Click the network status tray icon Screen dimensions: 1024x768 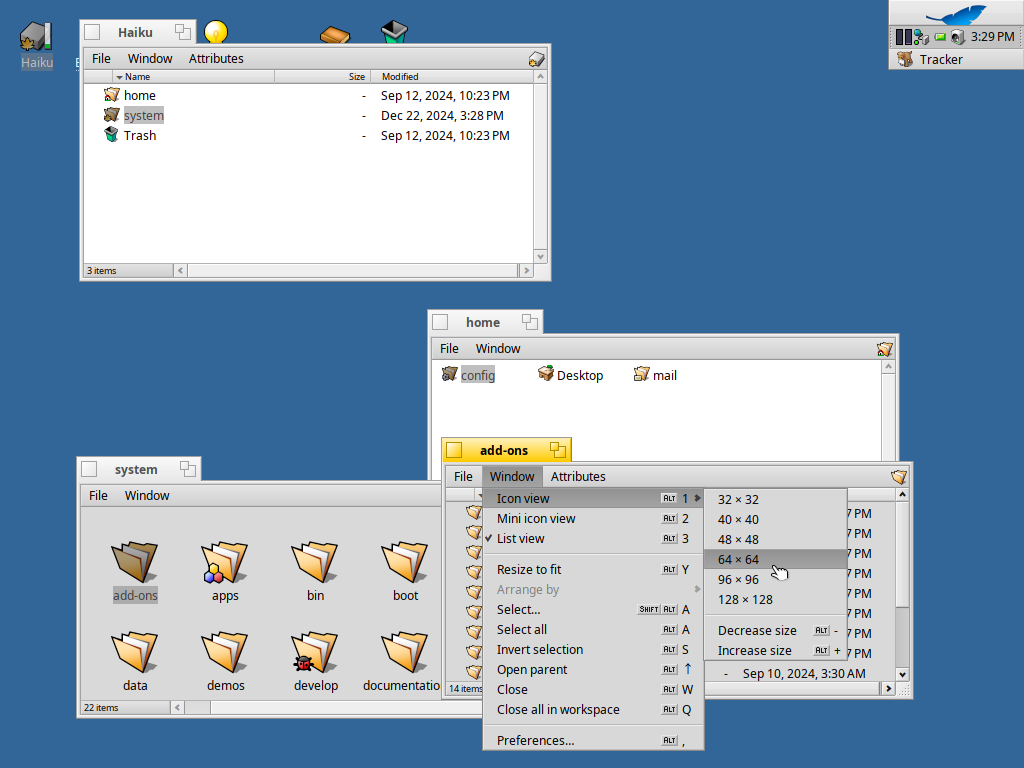(x=921, y=37)
